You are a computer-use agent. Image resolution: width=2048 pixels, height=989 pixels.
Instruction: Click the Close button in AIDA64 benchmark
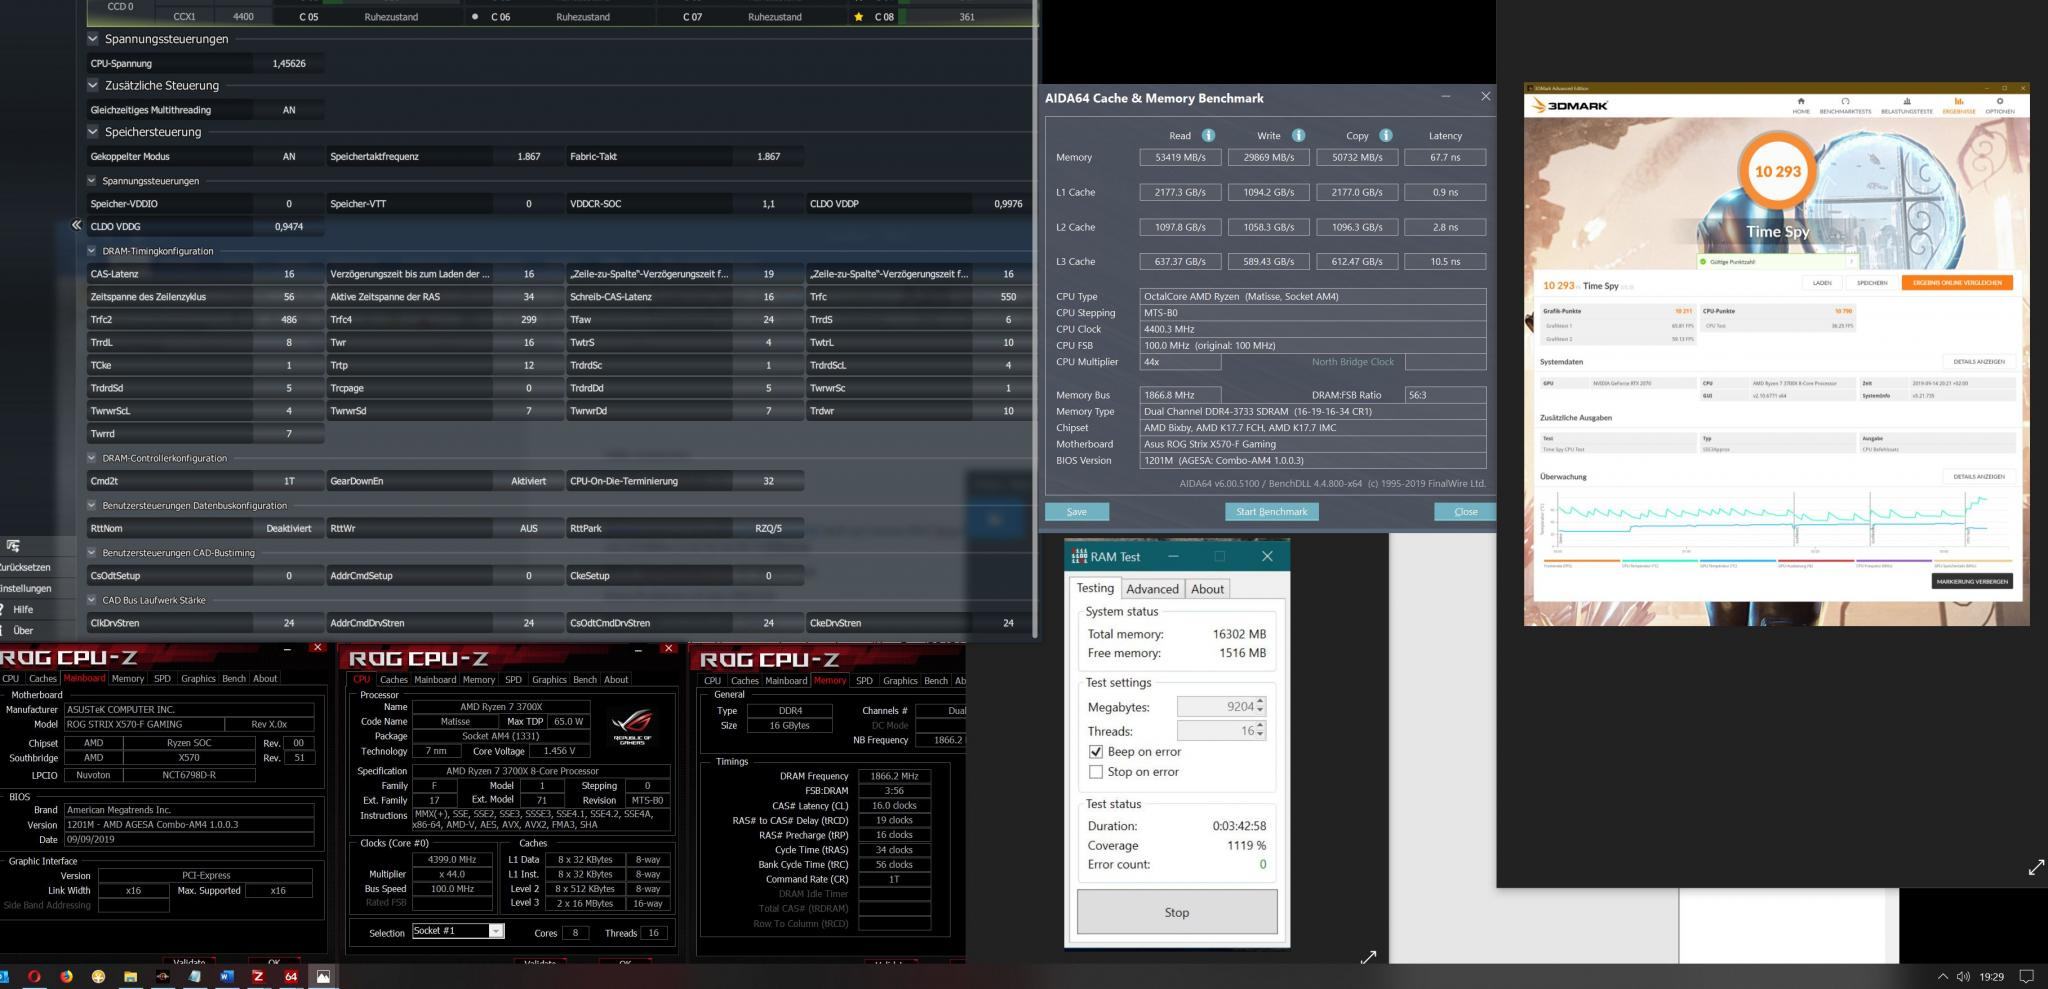[1465, 512]
